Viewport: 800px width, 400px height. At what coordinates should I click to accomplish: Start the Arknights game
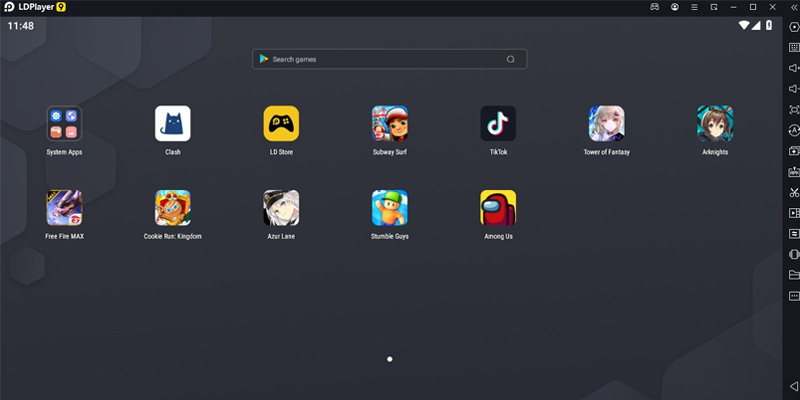click(x=715, y=123)
